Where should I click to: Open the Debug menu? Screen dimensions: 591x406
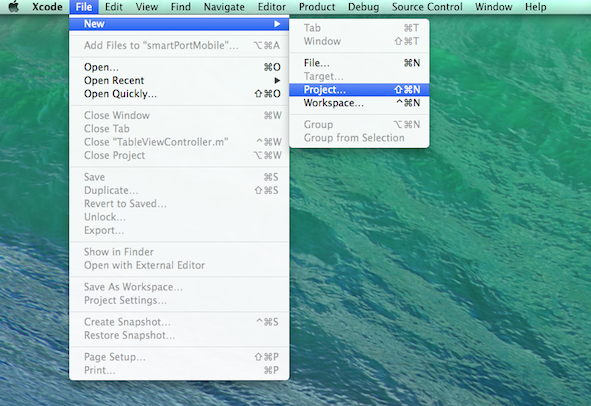[x=363, y=7]
